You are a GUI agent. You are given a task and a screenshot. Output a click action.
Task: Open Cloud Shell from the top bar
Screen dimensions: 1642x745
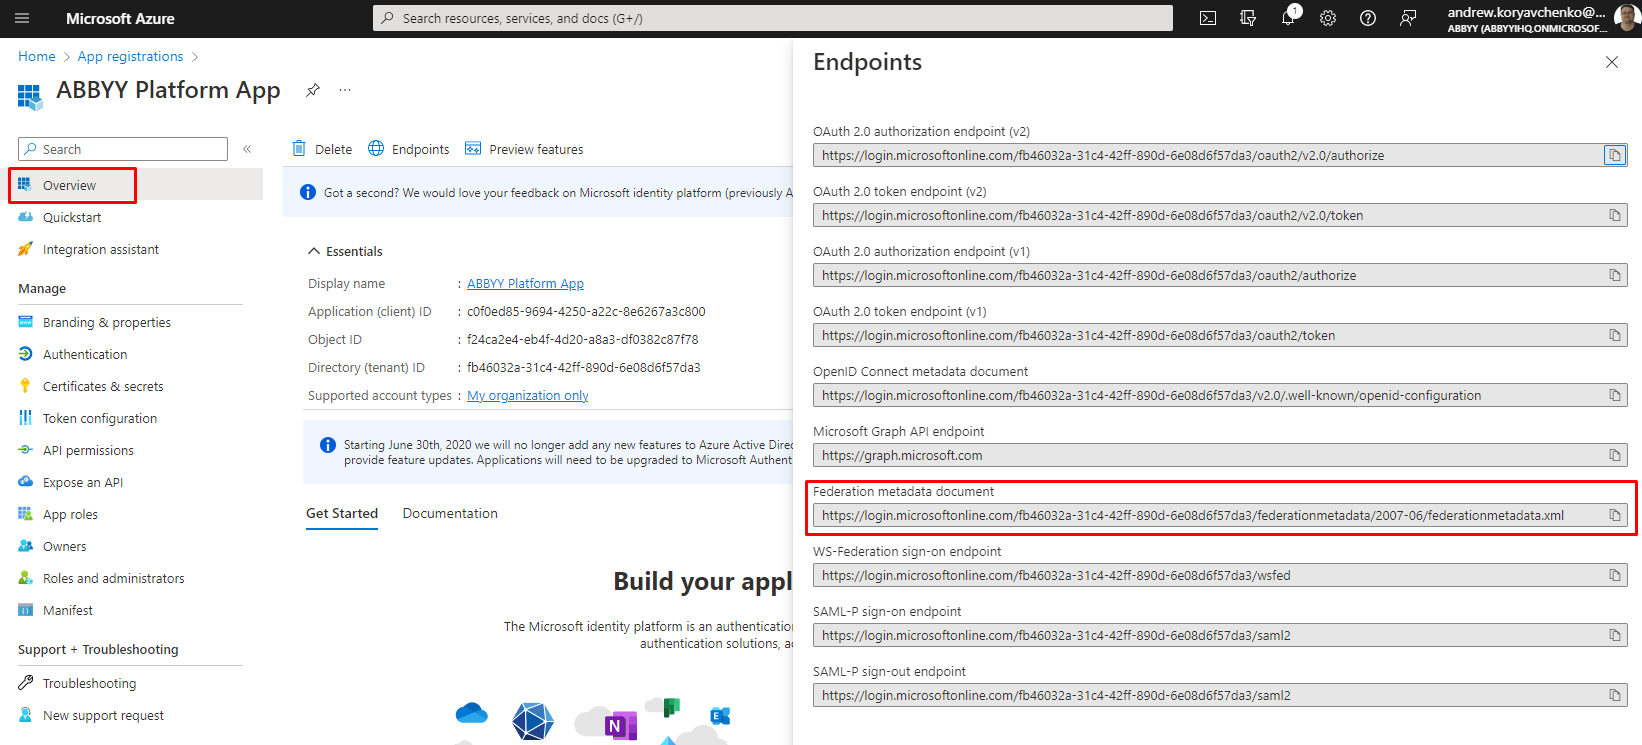point(1208,18)
